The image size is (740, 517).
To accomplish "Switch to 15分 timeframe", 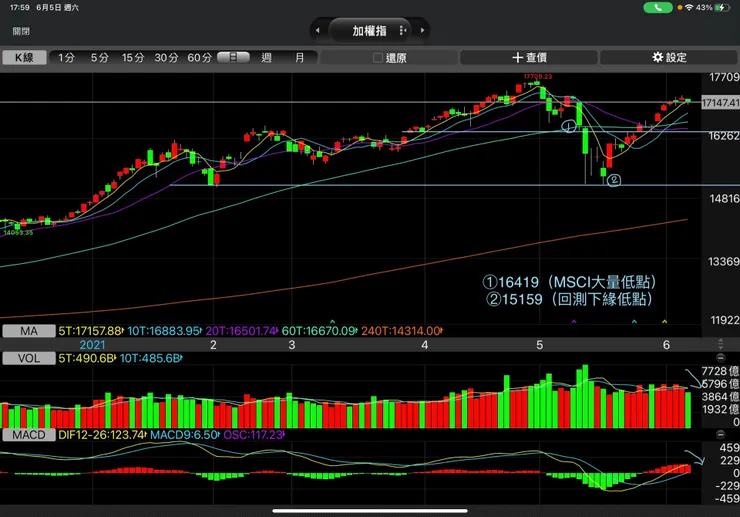I will [x=133, y=58].
